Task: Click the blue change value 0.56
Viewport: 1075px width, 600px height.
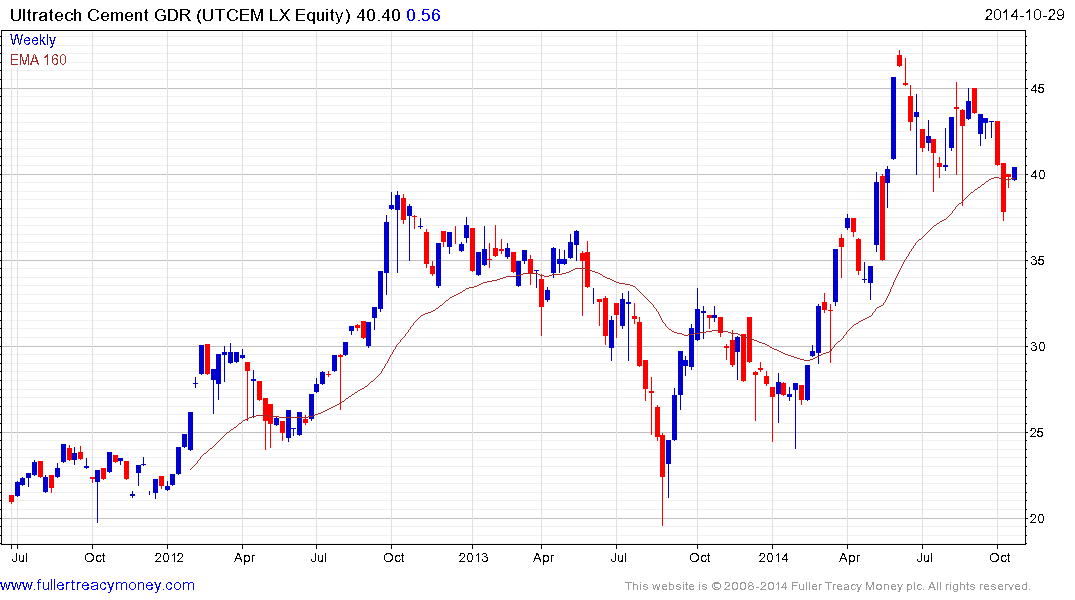Action: (424, 15)
